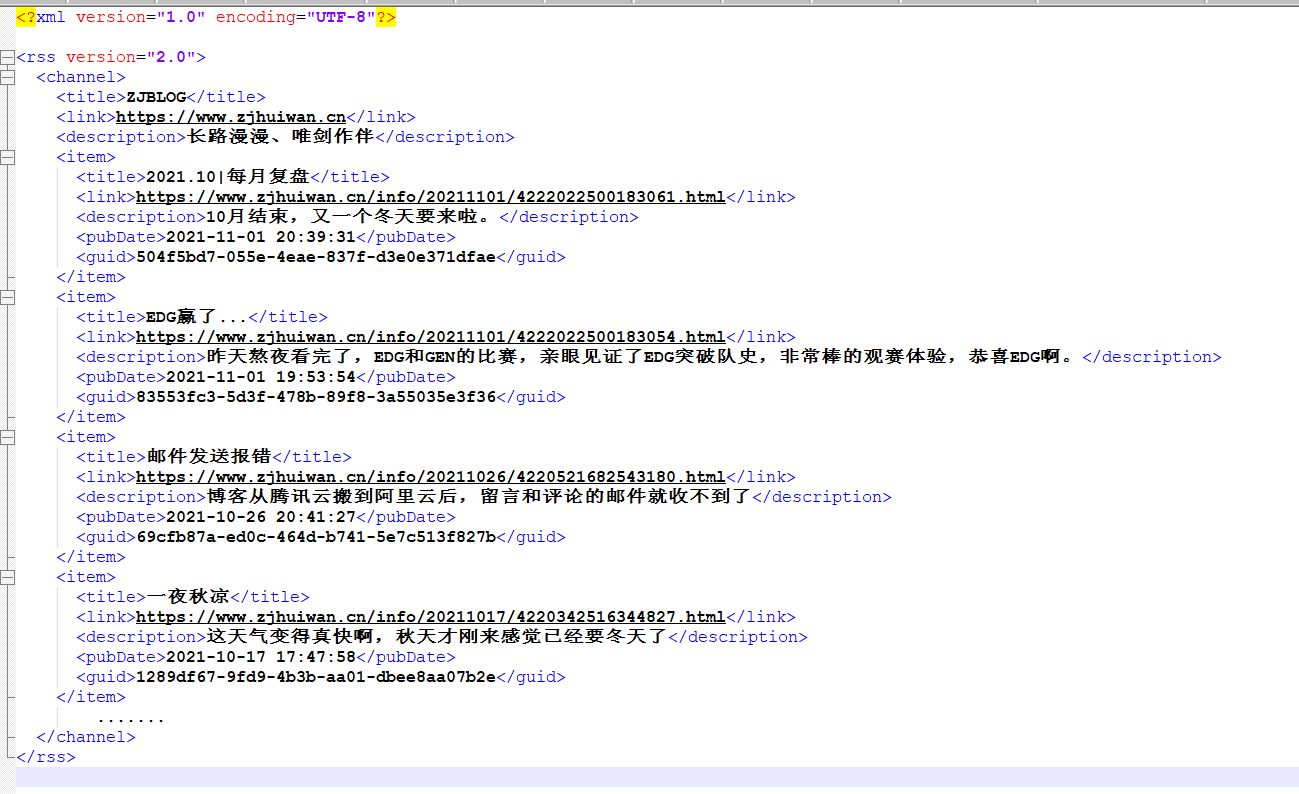Click the encoding value "UTF-8"
Screen dimensions: 1299x794
341,17
